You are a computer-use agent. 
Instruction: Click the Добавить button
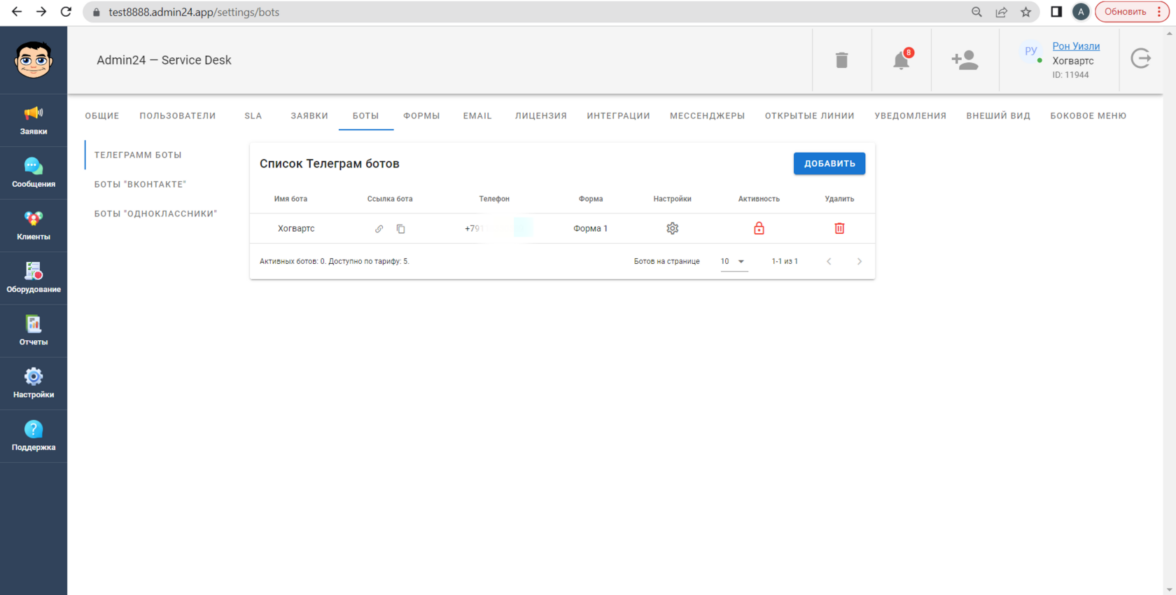pos(829,164)
